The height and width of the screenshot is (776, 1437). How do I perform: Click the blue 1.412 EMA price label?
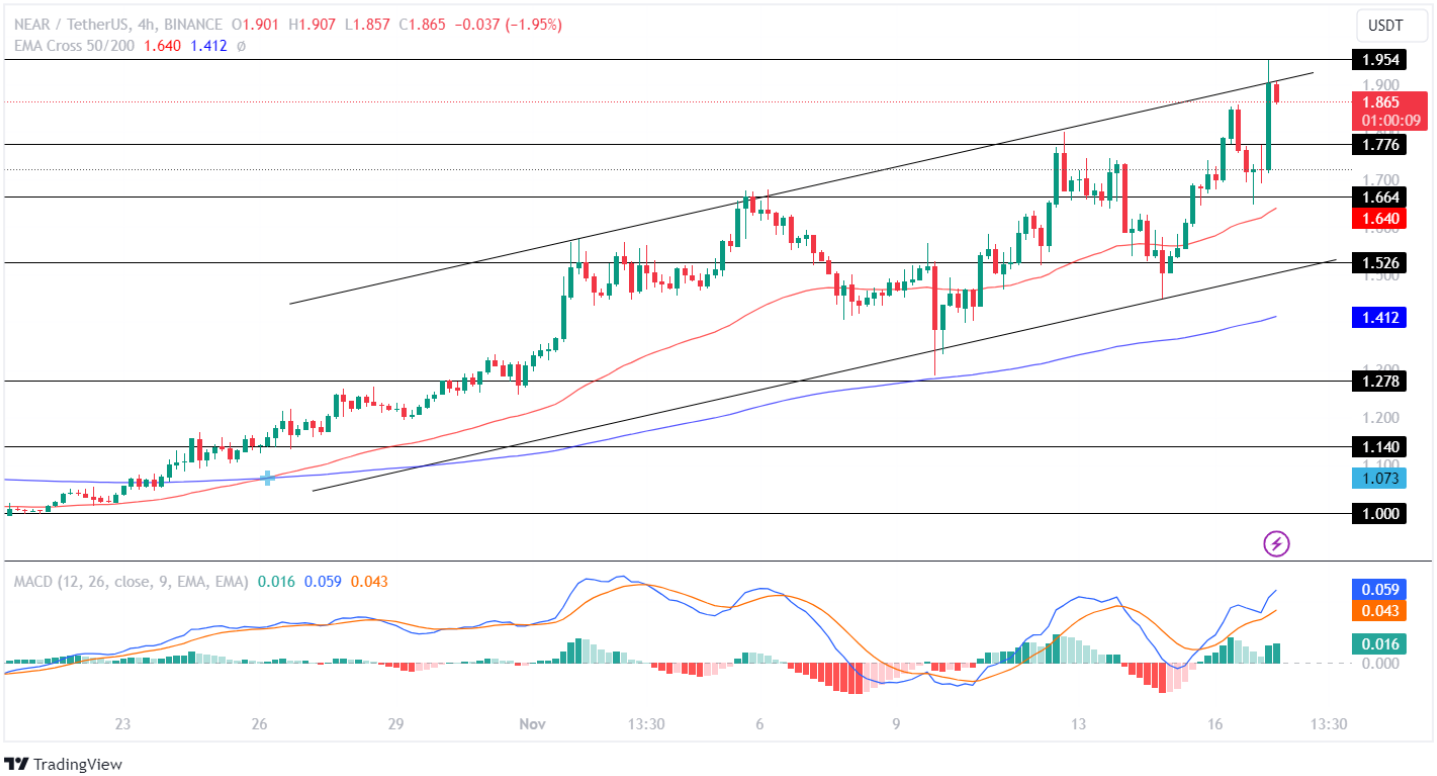[x=1378, y=318]
